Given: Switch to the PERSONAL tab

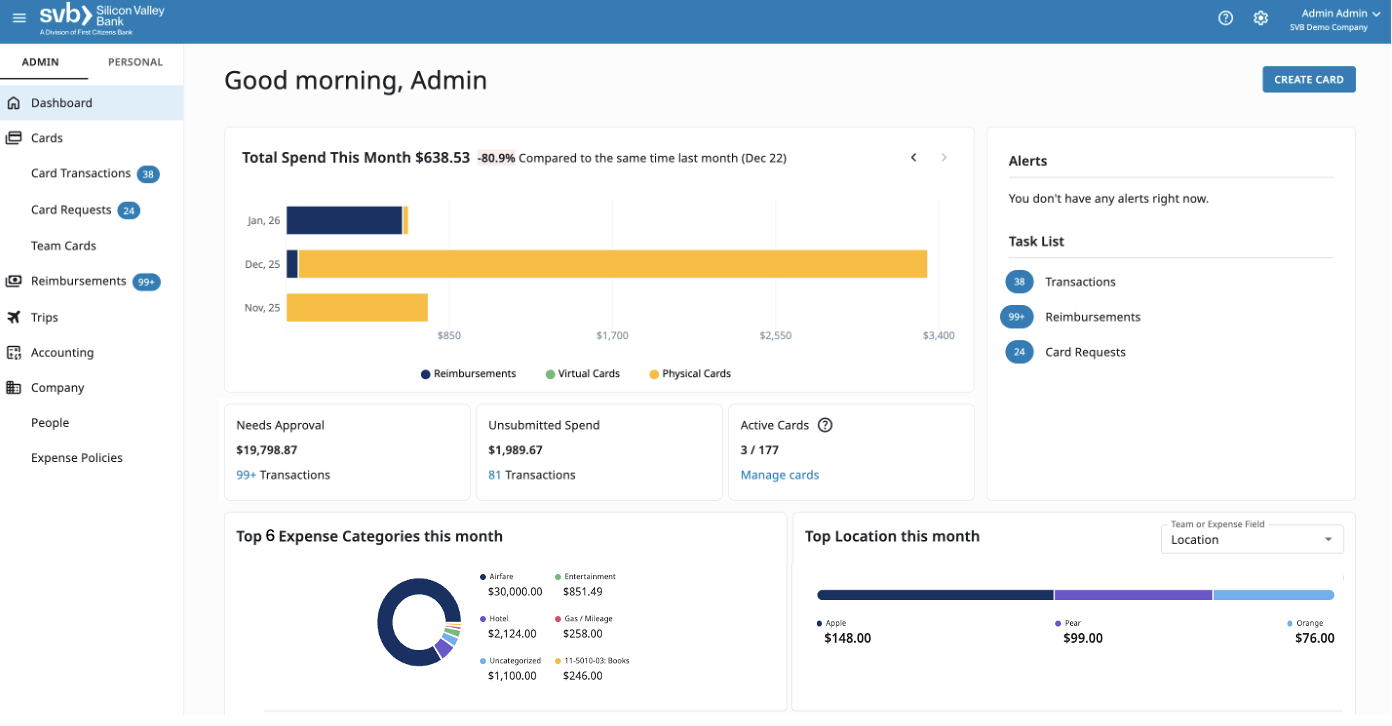Looking at the screenshot, I should point(135,62).
